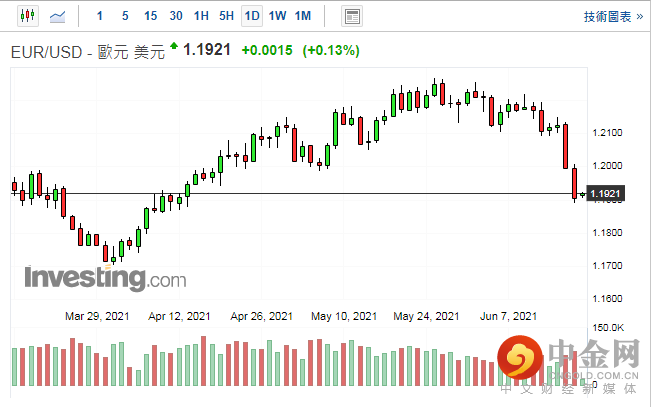Switch to the 5H timeframe

(226, 16)
